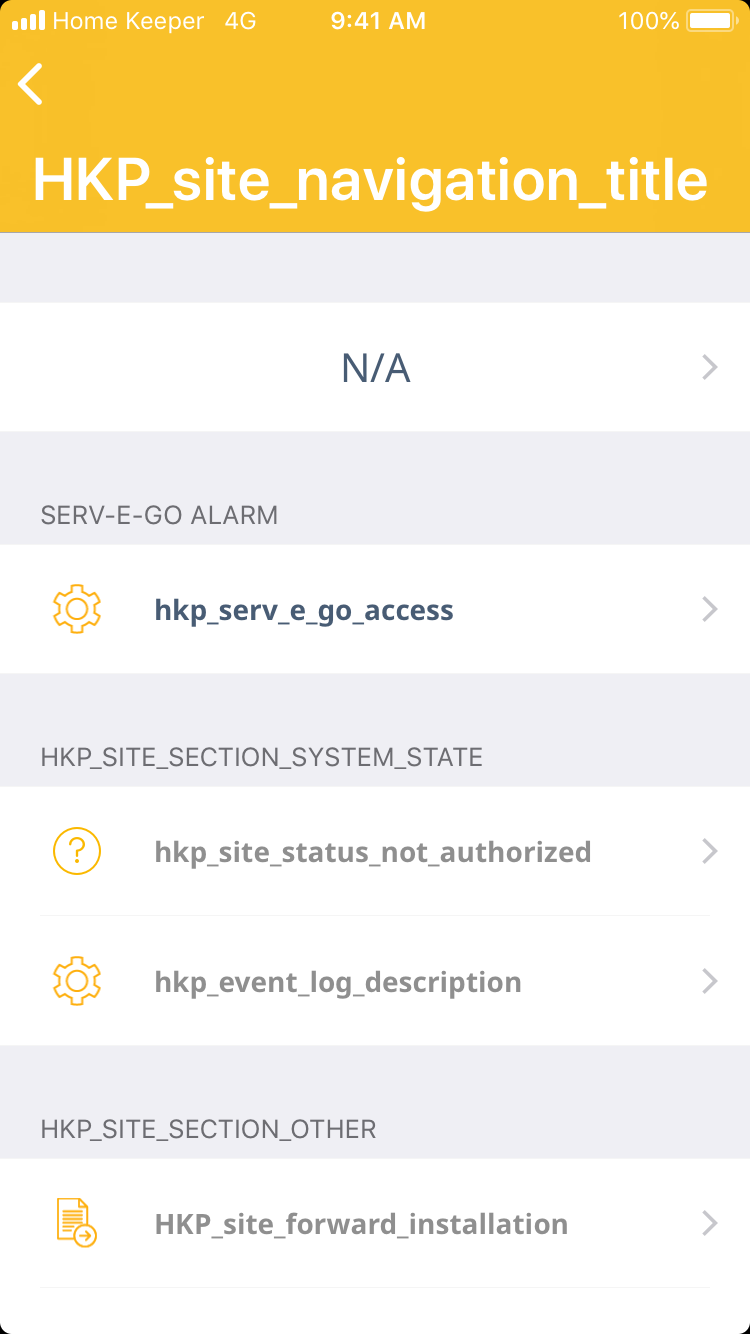Tap the 9:41 AM clock in status bar
The width and height of the screenshot is (750, 1334).
click(378, 21)
